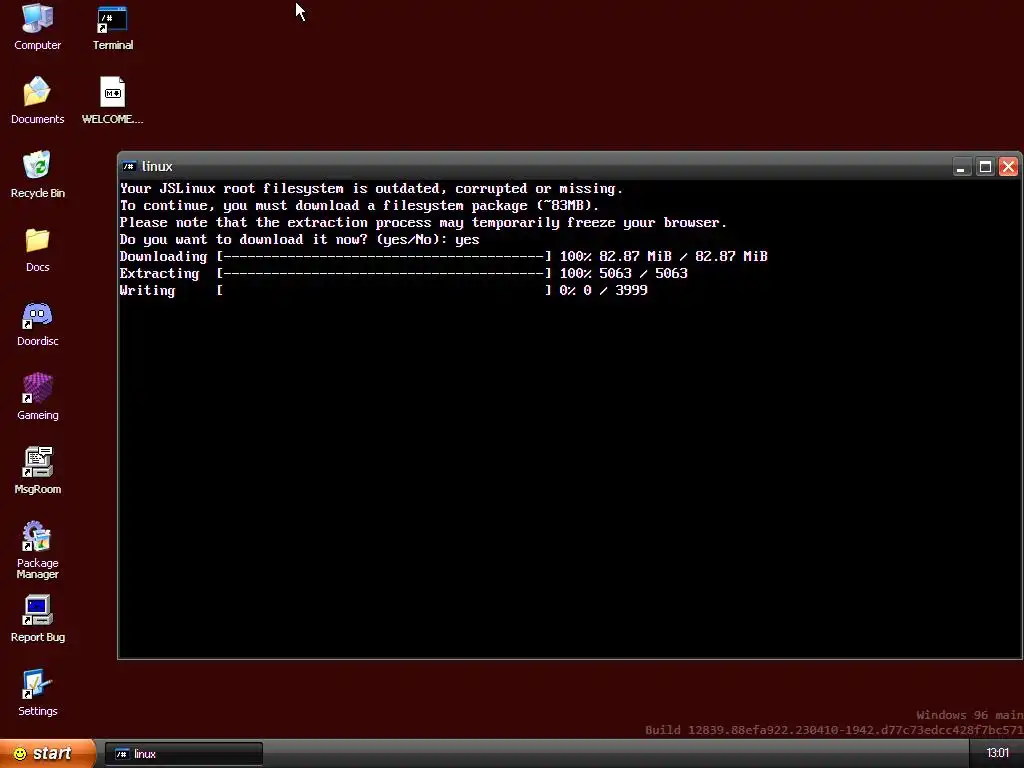
Task: Open the start menu button
Action: point(47,754)
